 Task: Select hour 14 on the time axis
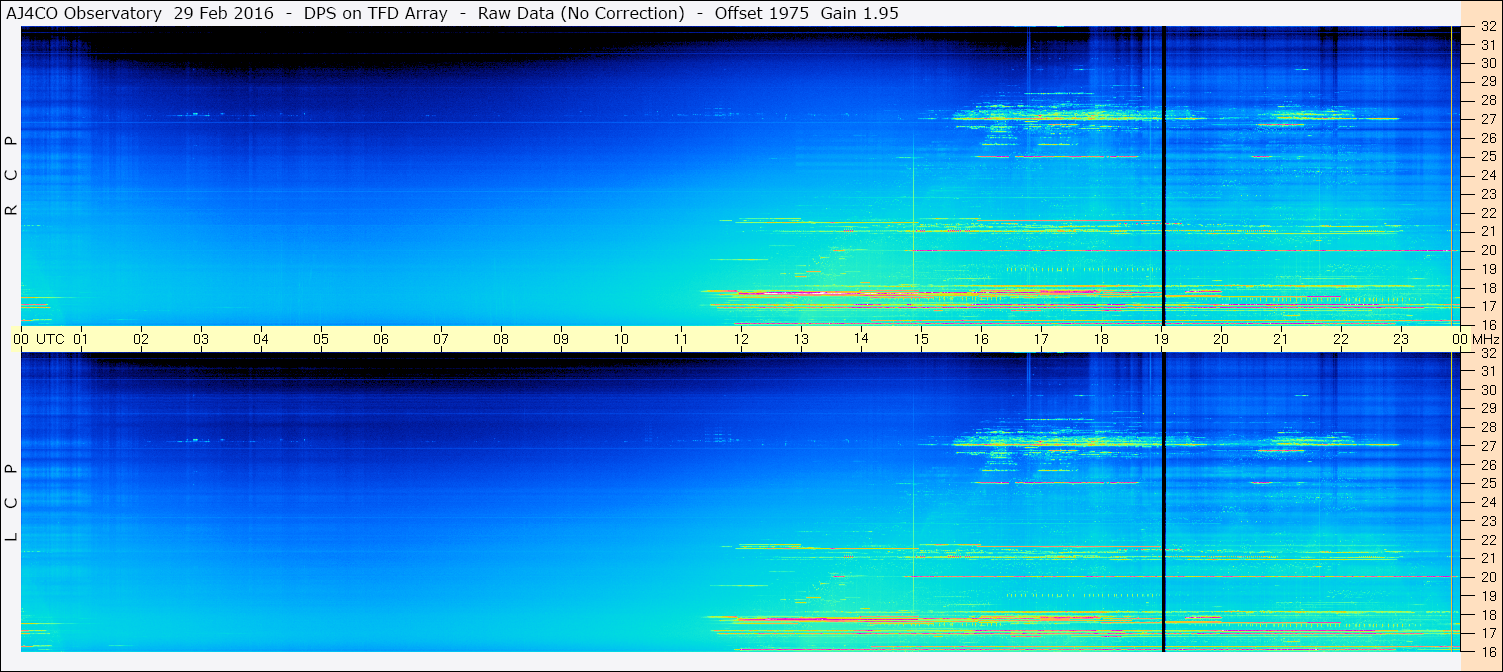(861, 339)
